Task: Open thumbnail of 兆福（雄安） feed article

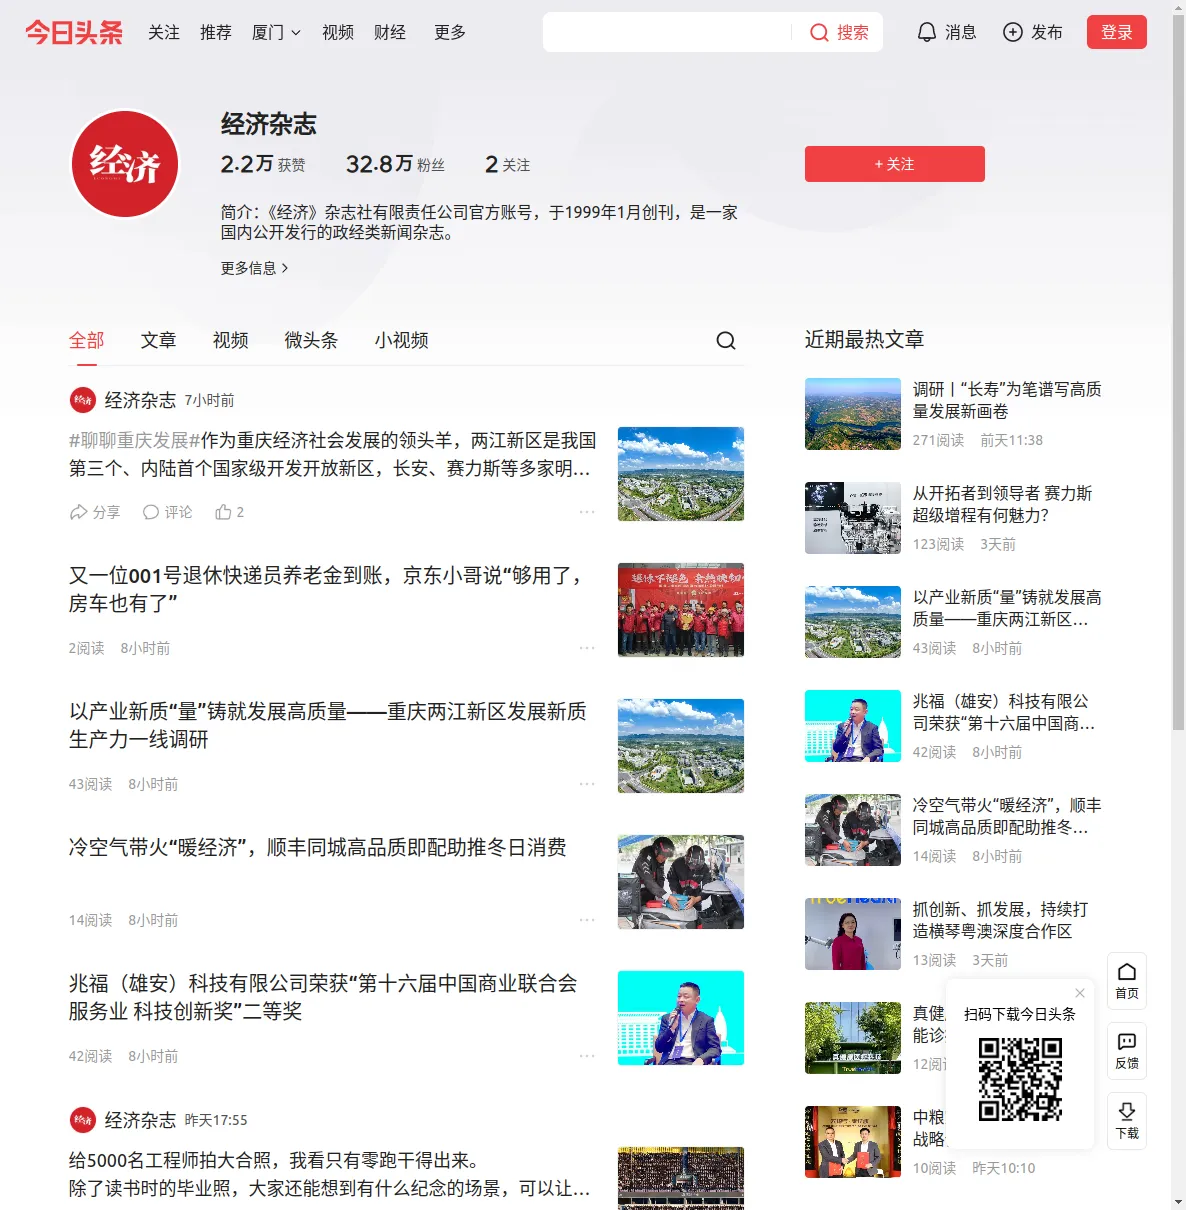Action: coord(681,1018)
